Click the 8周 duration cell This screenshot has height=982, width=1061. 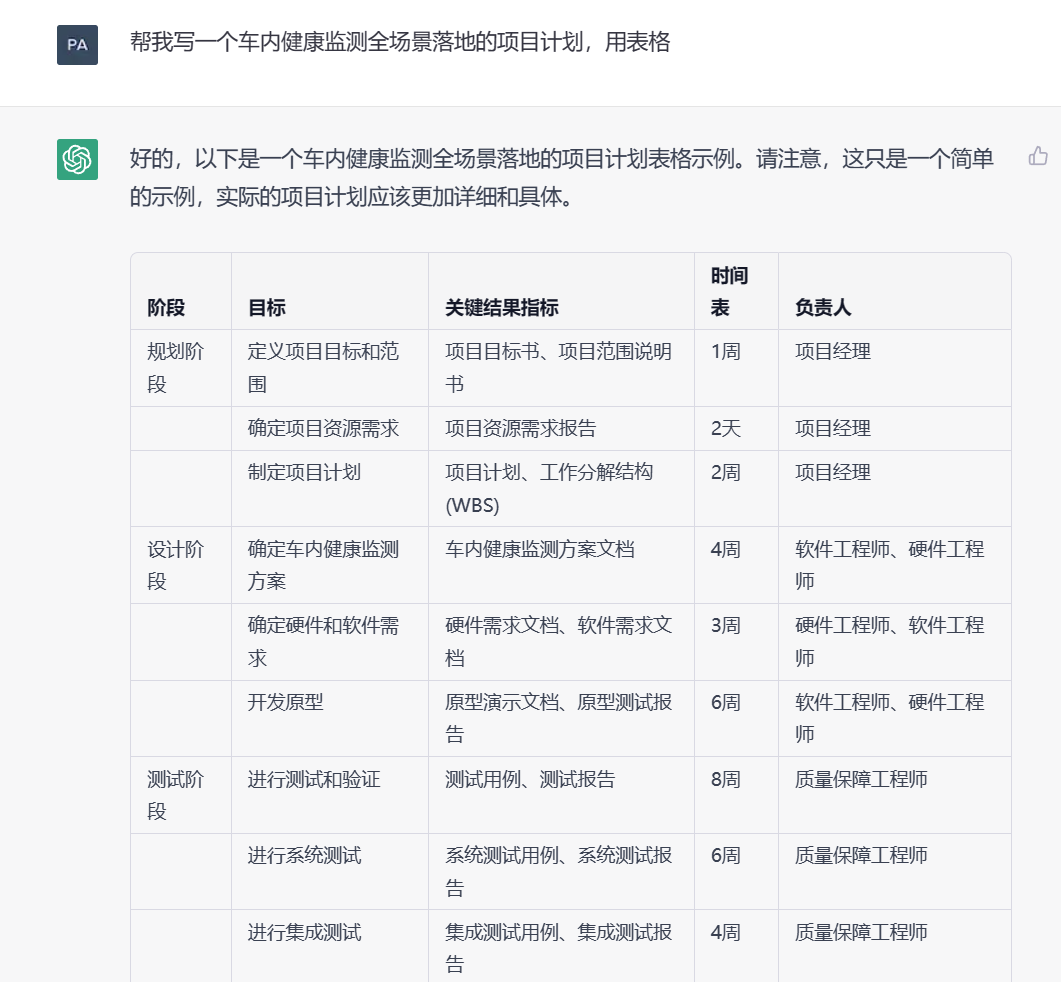click(x=726, y=779)
